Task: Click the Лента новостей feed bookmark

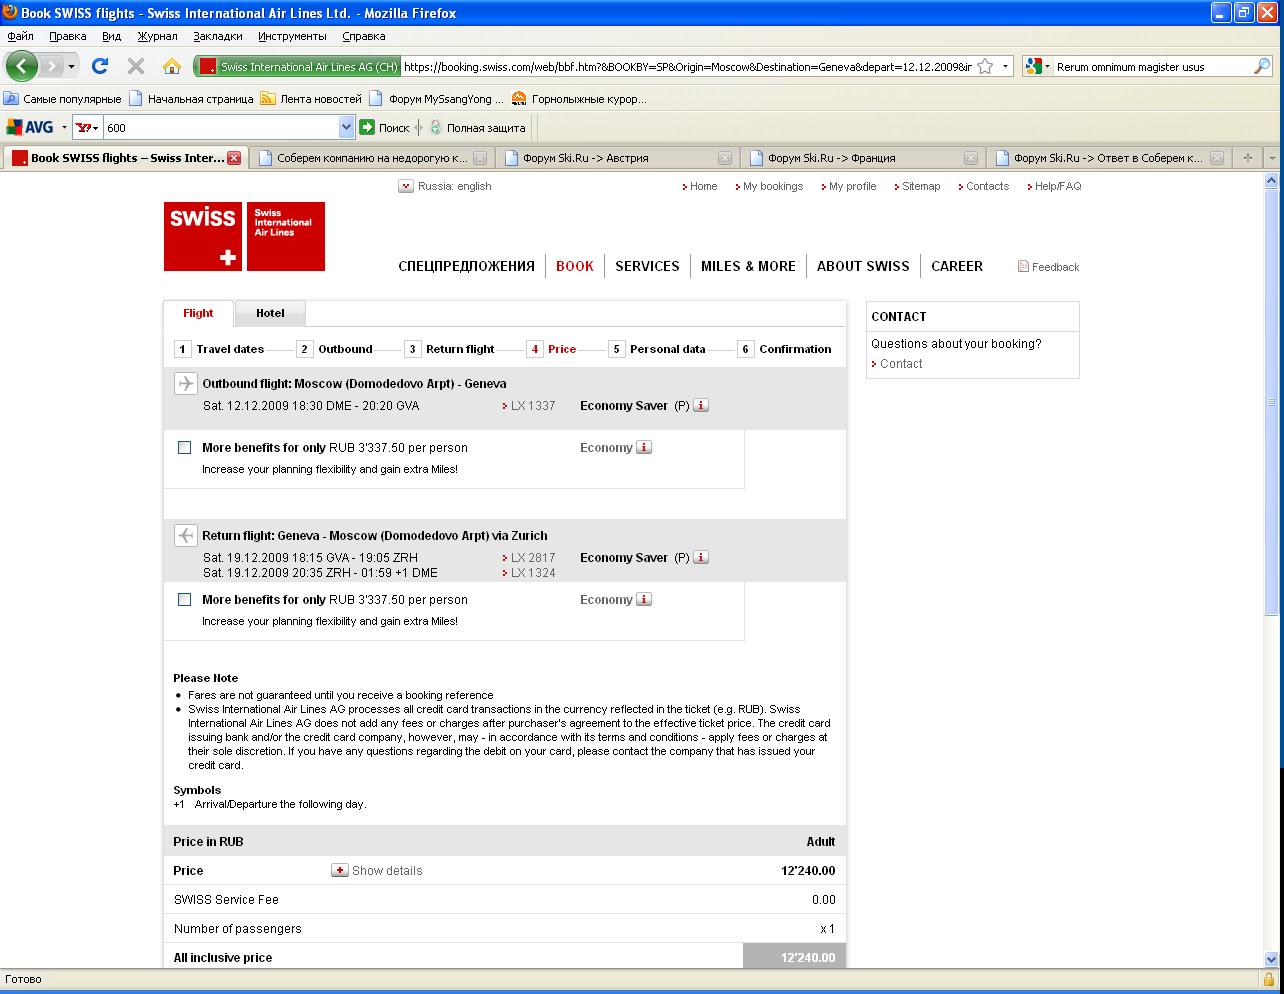Action: (x=310, y=99)
